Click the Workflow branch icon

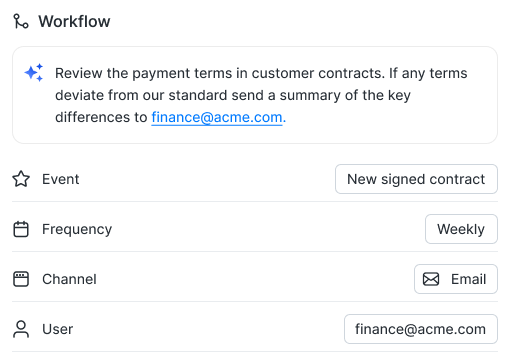pyautogui.click(x=21, y=21)
